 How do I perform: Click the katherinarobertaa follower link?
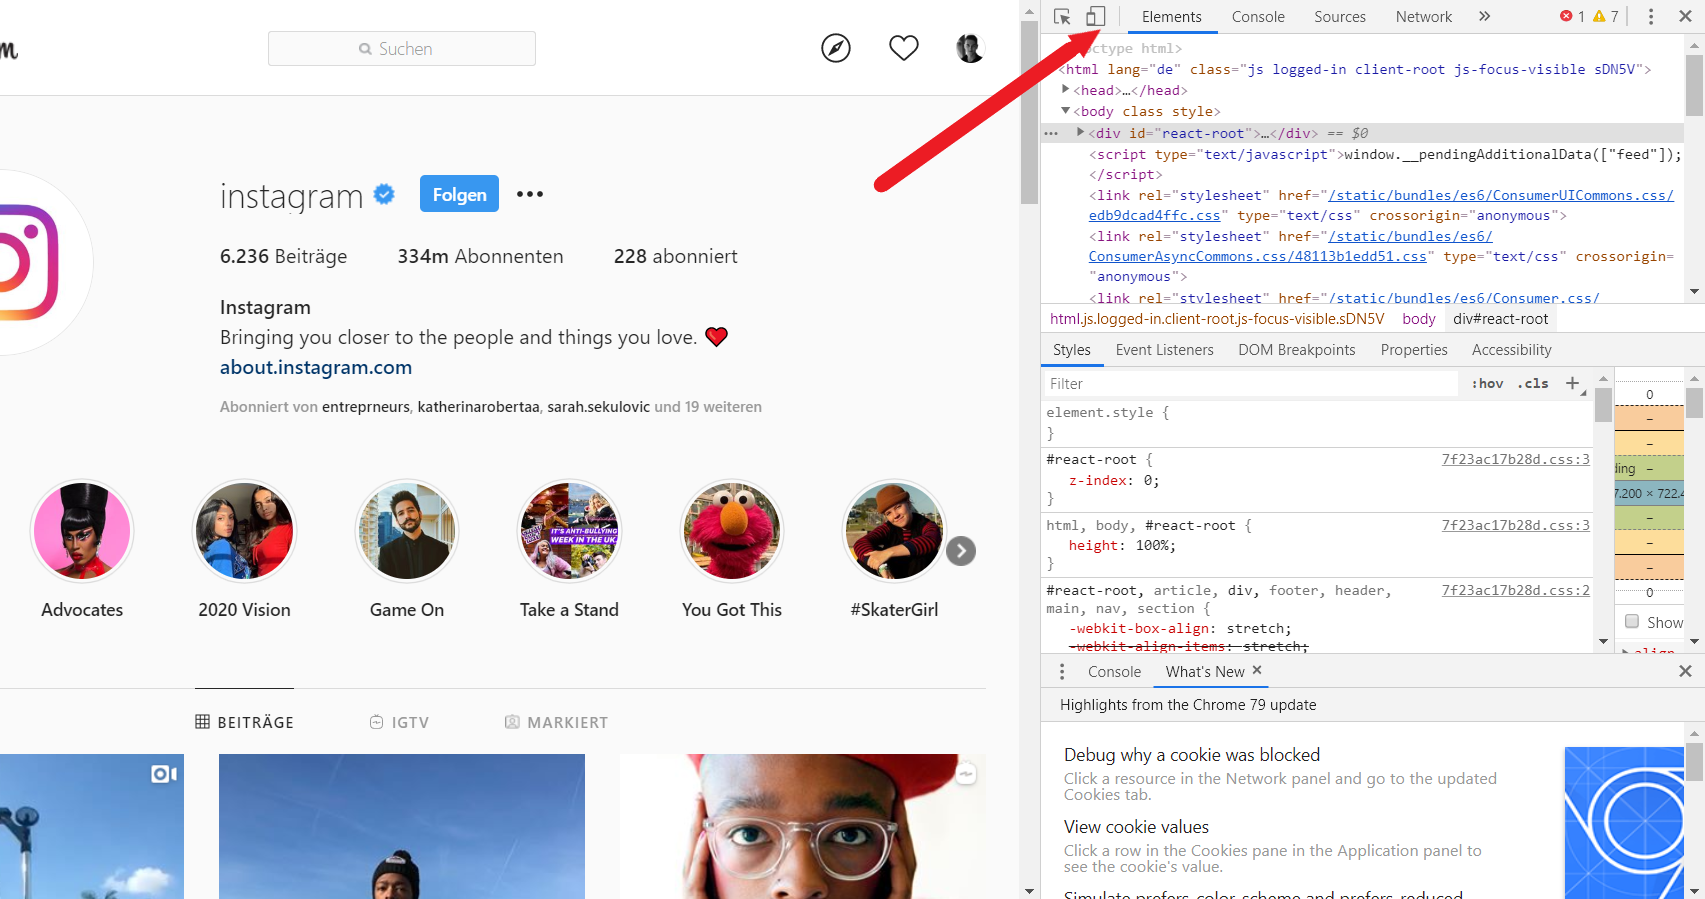pos(478,407)
